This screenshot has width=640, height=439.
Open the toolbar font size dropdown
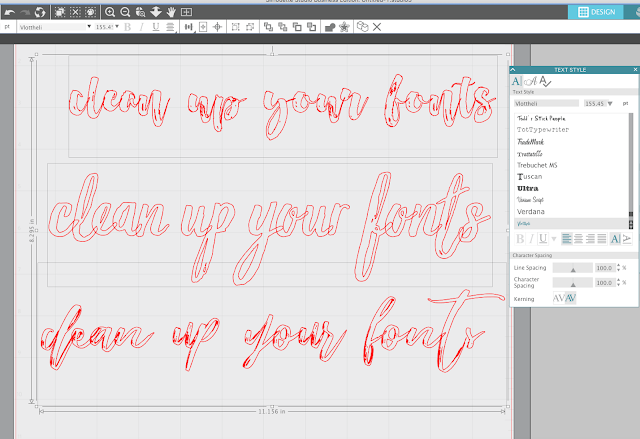coord(117,27)
